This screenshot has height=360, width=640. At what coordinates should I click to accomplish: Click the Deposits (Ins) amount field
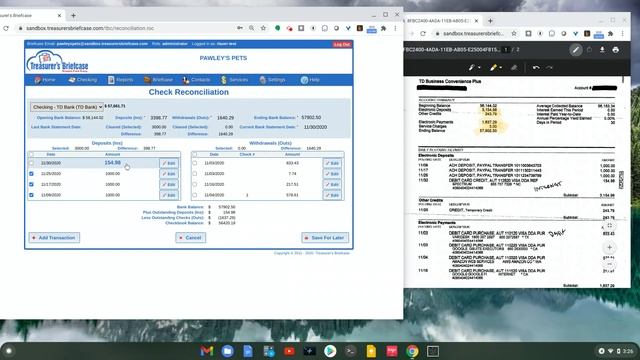[x=158, y=118]
